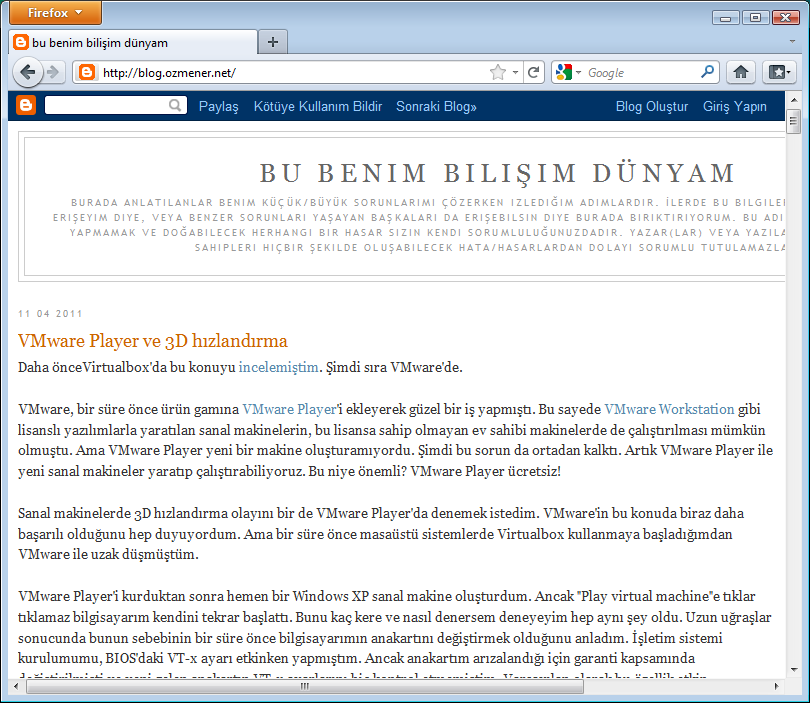Image resolution: width=810 pixels, height=703 pixels.
Task: Click the orange Blogger logo in navbar
Action: pyautogui.click(x=26, y=105)
